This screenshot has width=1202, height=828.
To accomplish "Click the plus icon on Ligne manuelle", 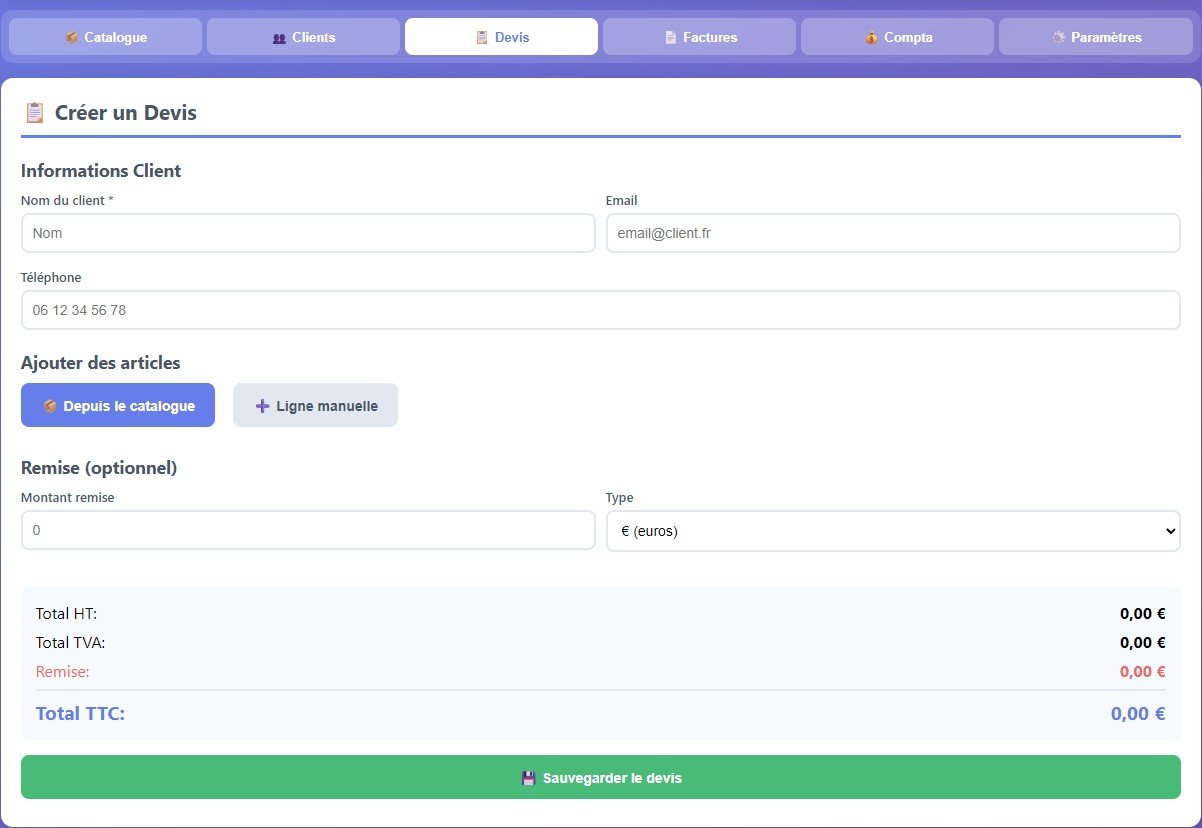I will coord(263,406).
